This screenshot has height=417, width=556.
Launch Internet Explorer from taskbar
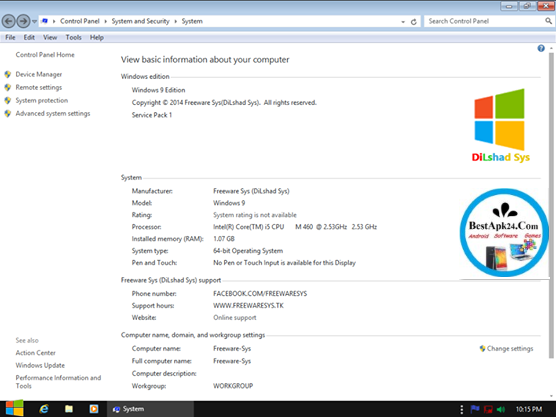pyautogui.click(x=44, y=409)
